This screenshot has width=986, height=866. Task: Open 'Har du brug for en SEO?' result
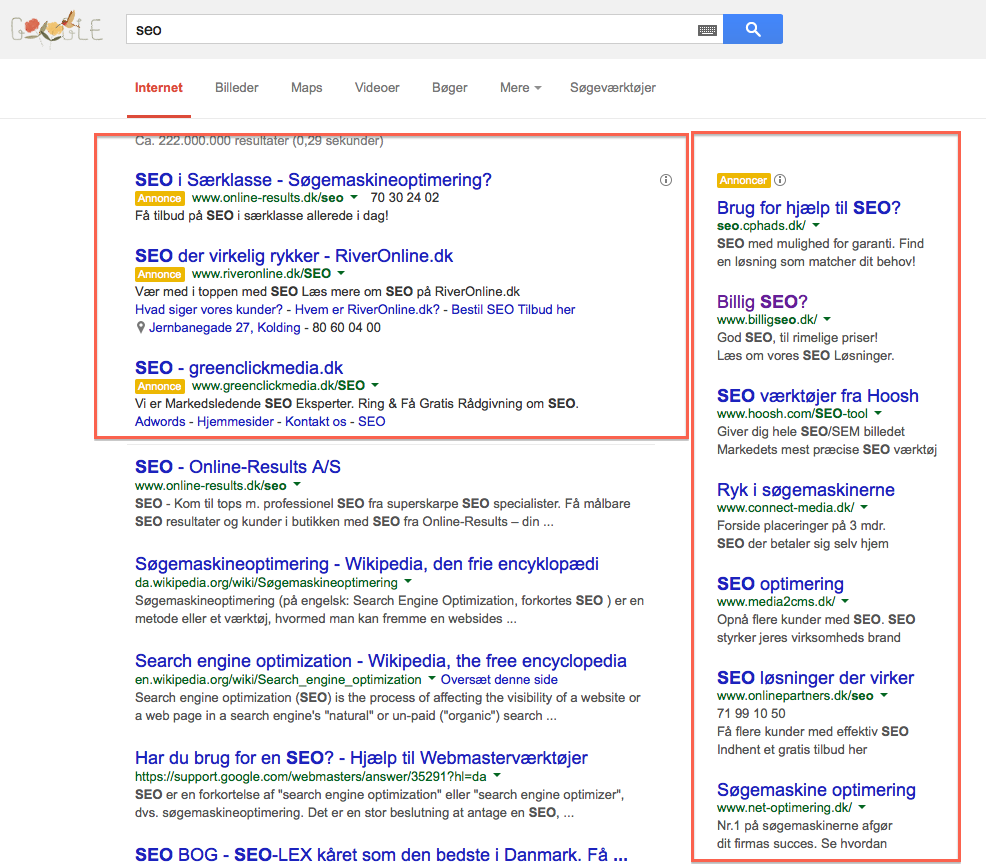pos(361,758)
